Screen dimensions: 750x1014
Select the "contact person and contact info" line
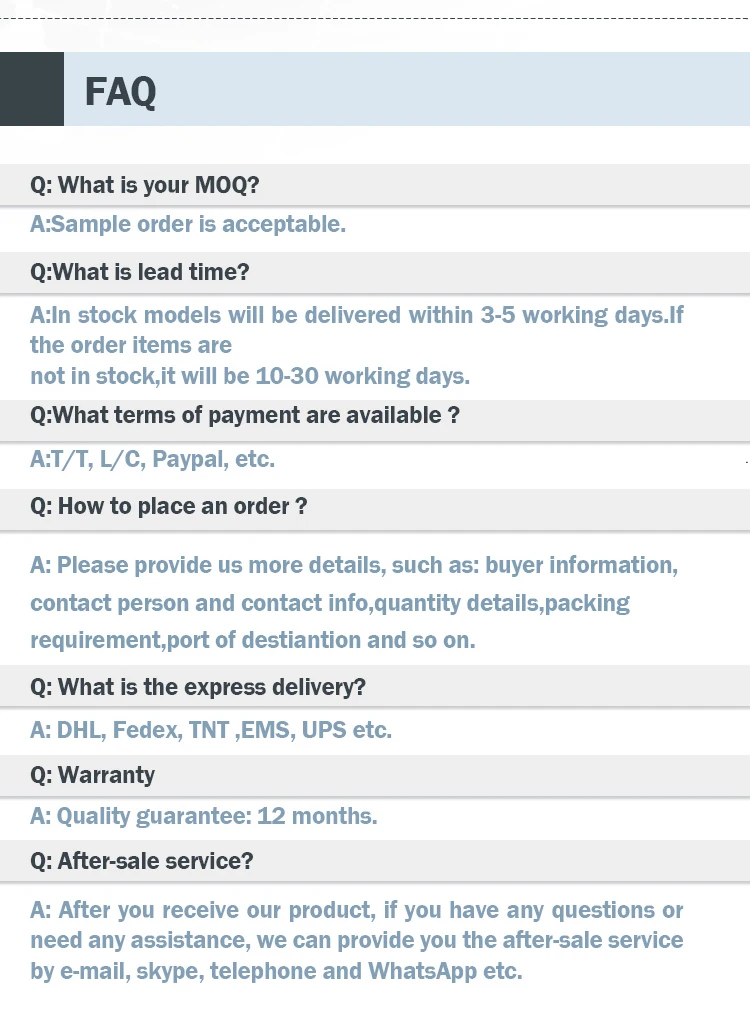330,603
